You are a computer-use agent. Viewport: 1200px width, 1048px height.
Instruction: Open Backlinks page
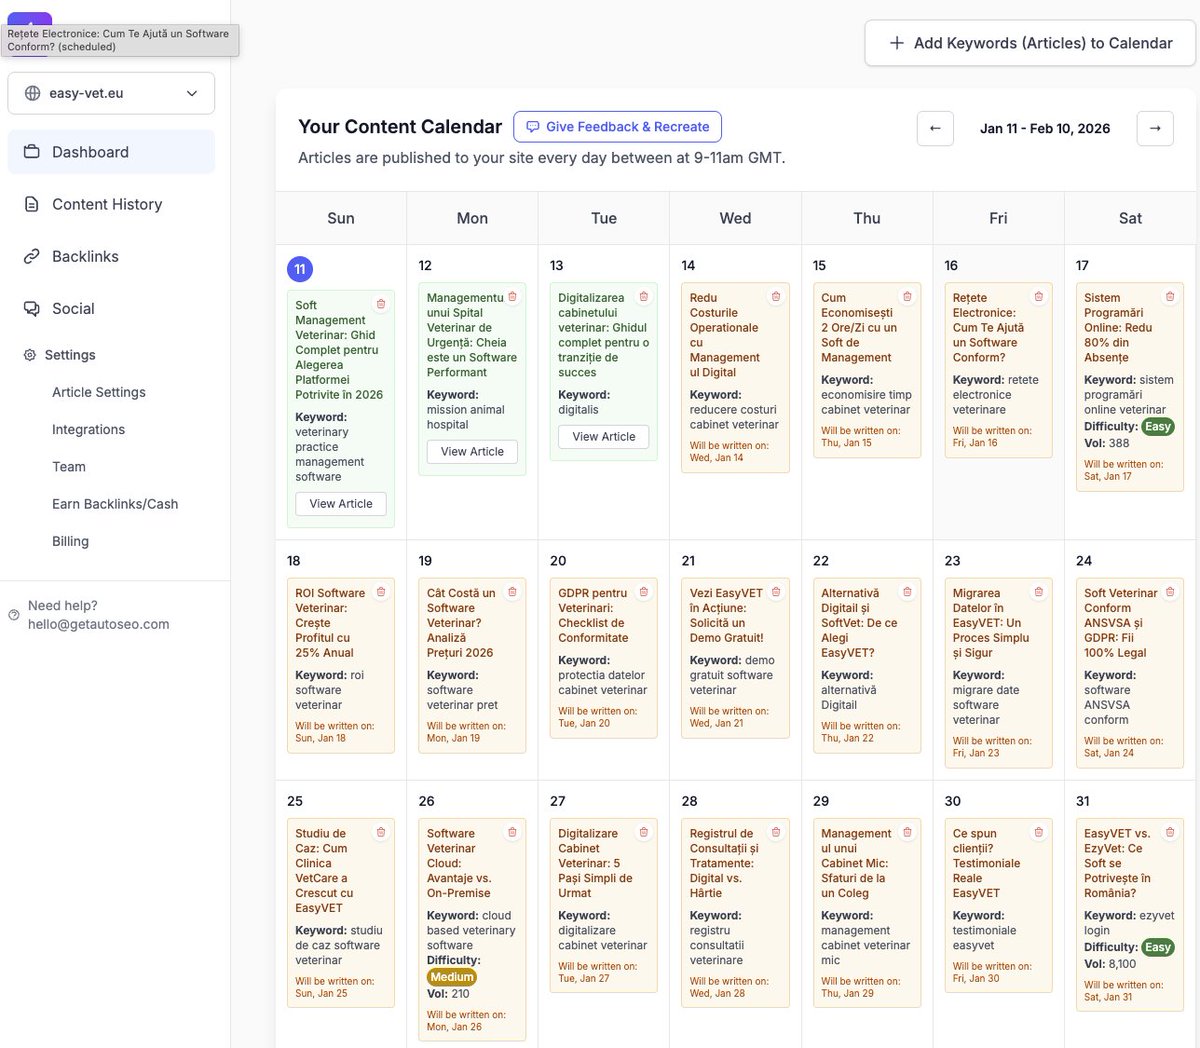(111, 256)
